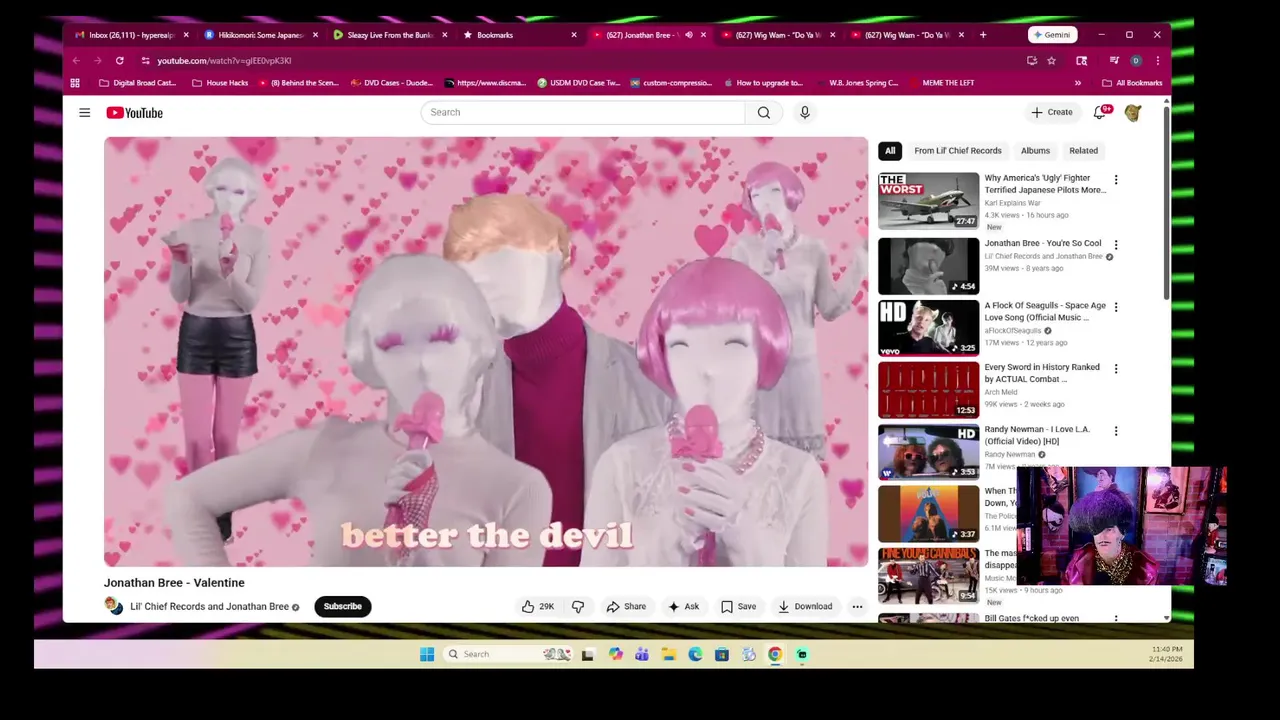
Task: Open the USDM DVD Case bookmark
Action: 579,83
